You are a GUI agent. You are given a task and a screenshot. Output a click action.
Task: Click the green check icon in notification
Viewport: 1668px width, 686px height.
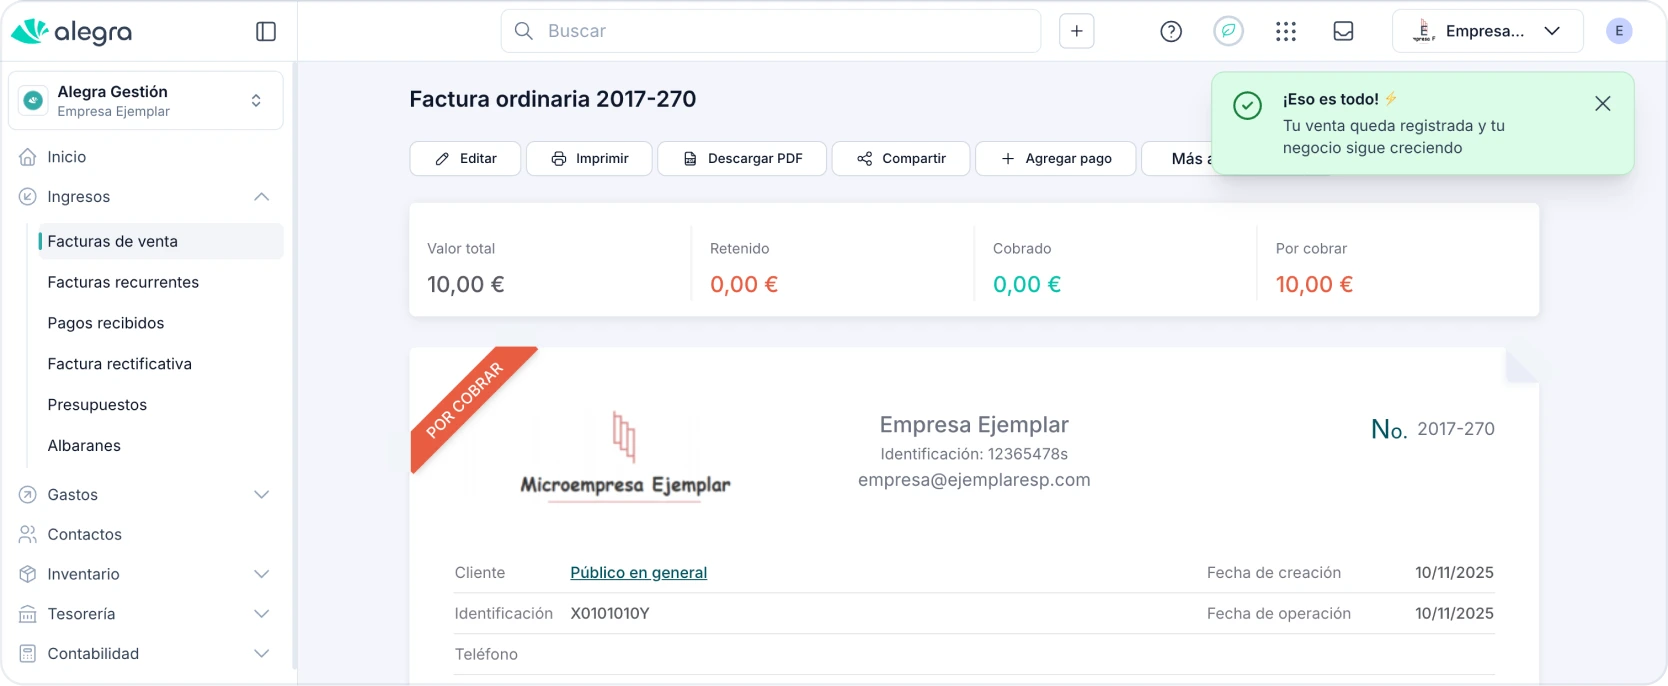point(1248,105)
